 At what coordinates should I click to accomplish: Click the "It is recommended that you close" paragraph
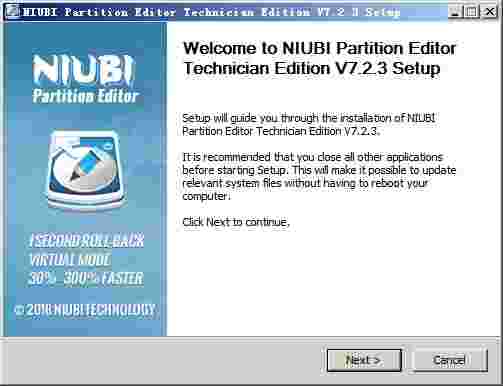click(319, 177)
